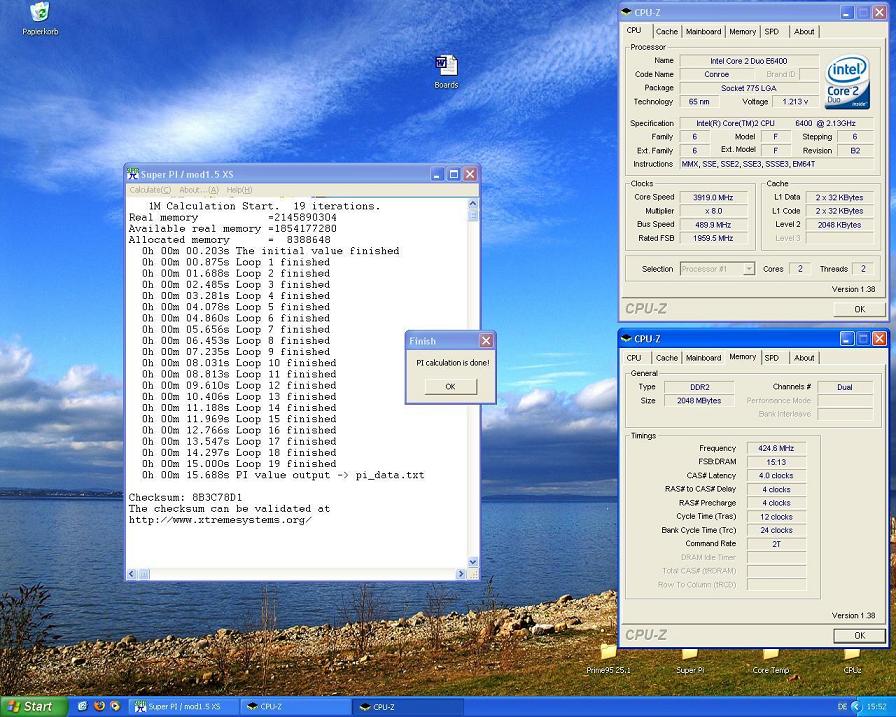Viewport: 896px width, 717px height.
Task: Switch to the SPD tab in the memory CPU-Z window
Action: [771, 358]
